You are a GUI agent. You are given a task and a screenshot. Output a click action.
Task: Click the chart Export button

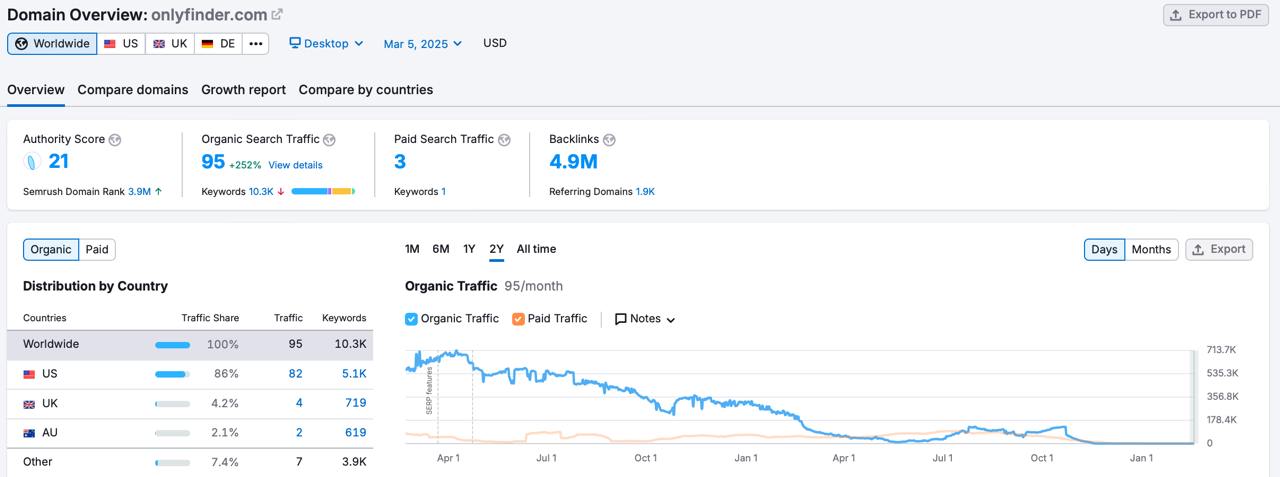[1219, 250]
